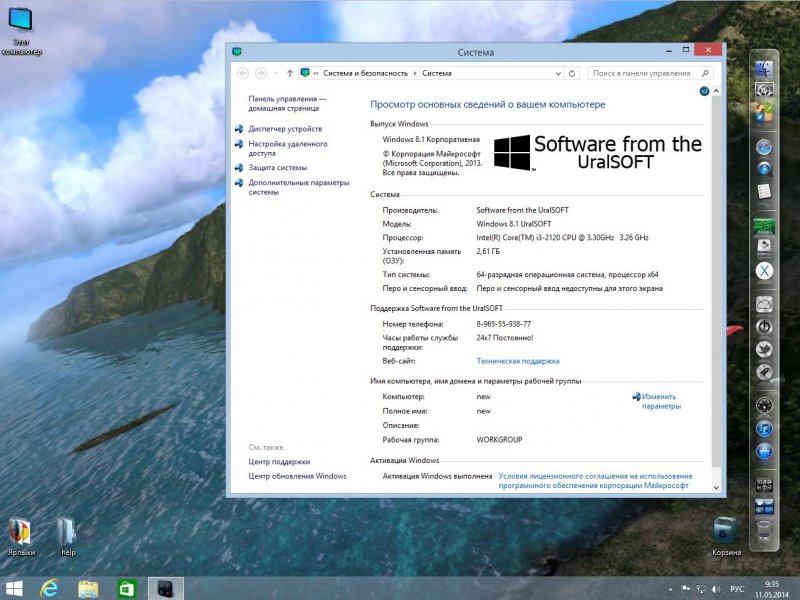Switch input language 'РУС' indicator
Screen dimensions: 800x600
[x=737, y=589]
